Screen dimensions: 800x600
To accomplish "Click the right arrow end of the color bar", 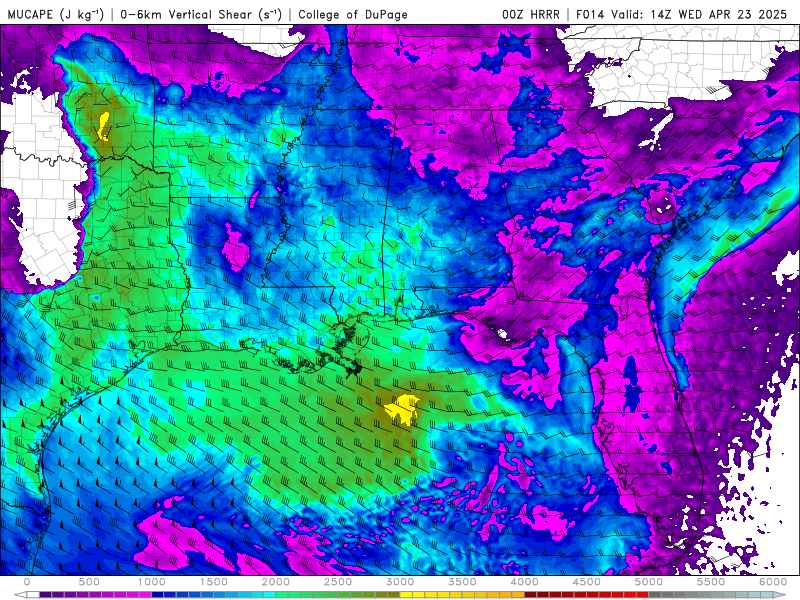I will (x=780, y=595).
